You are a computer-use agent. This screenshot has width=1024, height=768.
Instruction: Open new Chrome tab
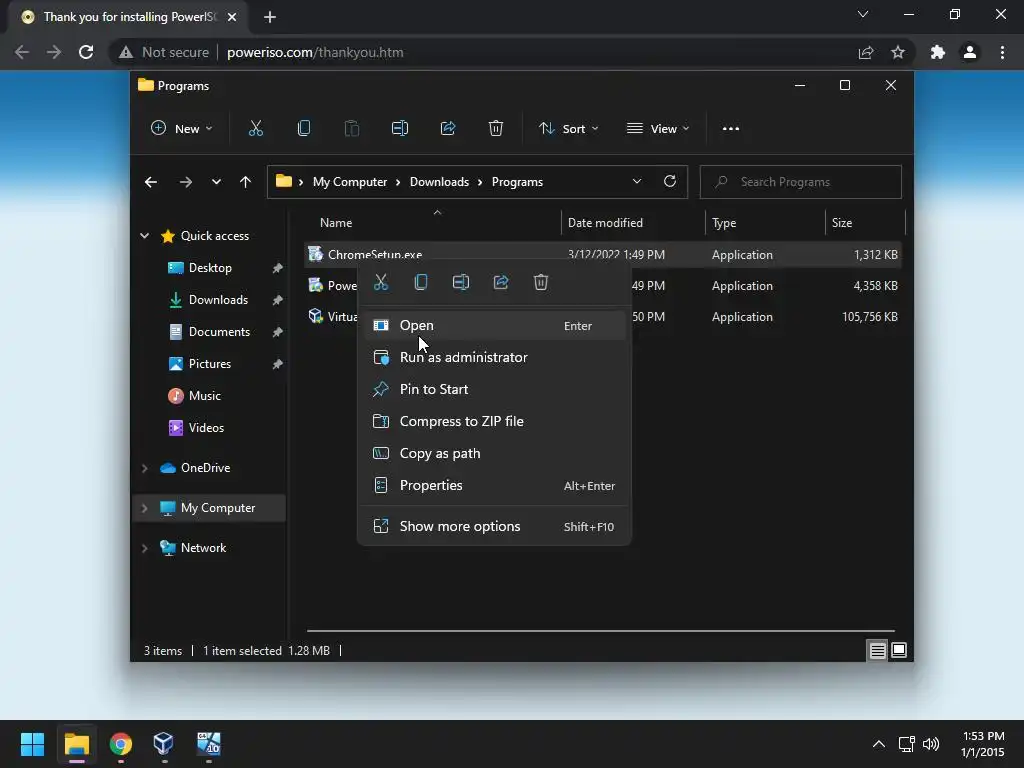(x=270, y=17)
